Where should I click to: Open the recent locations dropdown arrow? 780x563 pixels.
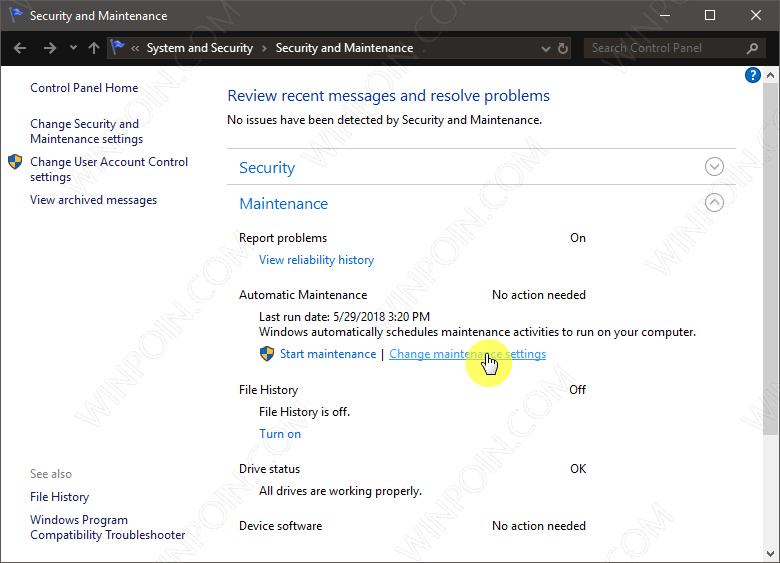[74, 48]
